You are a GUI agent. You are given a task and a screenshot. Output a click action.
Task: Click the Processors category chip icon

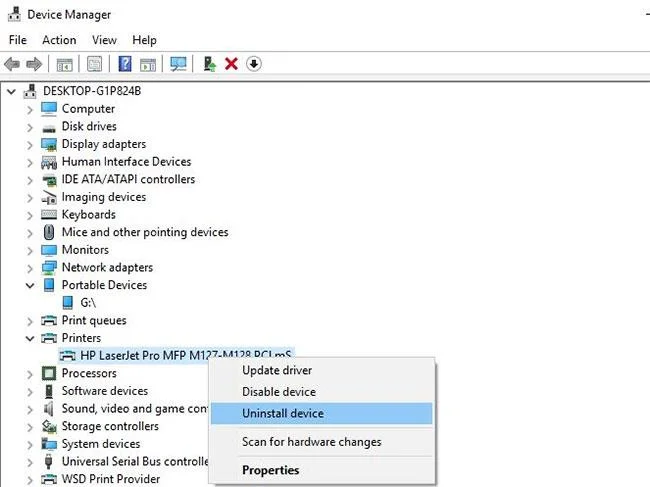(x=49, y=373)
